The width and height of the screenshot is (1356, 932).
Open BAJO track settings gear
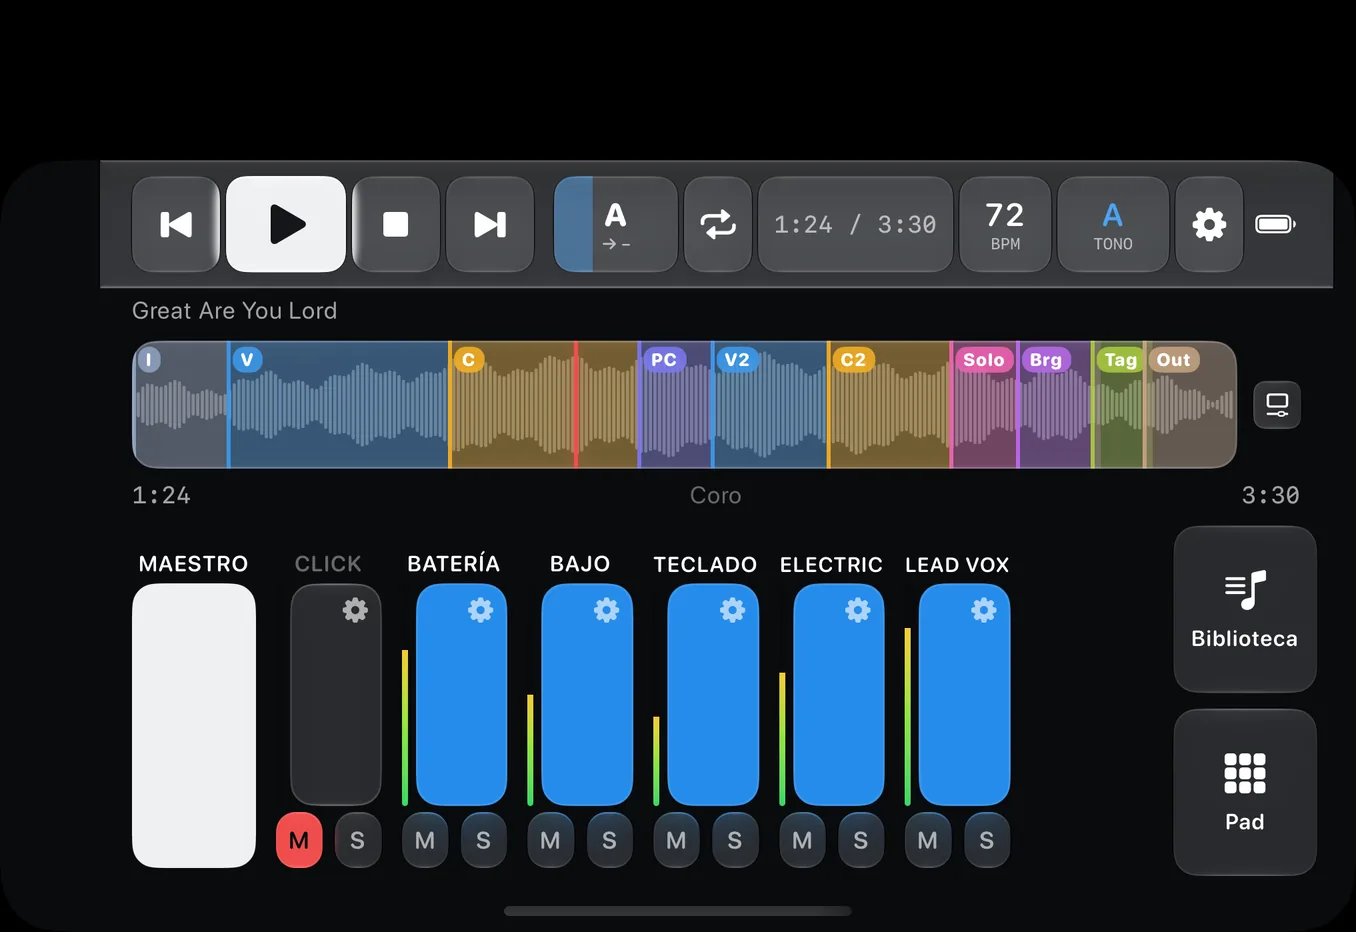(x=607, y=610)
